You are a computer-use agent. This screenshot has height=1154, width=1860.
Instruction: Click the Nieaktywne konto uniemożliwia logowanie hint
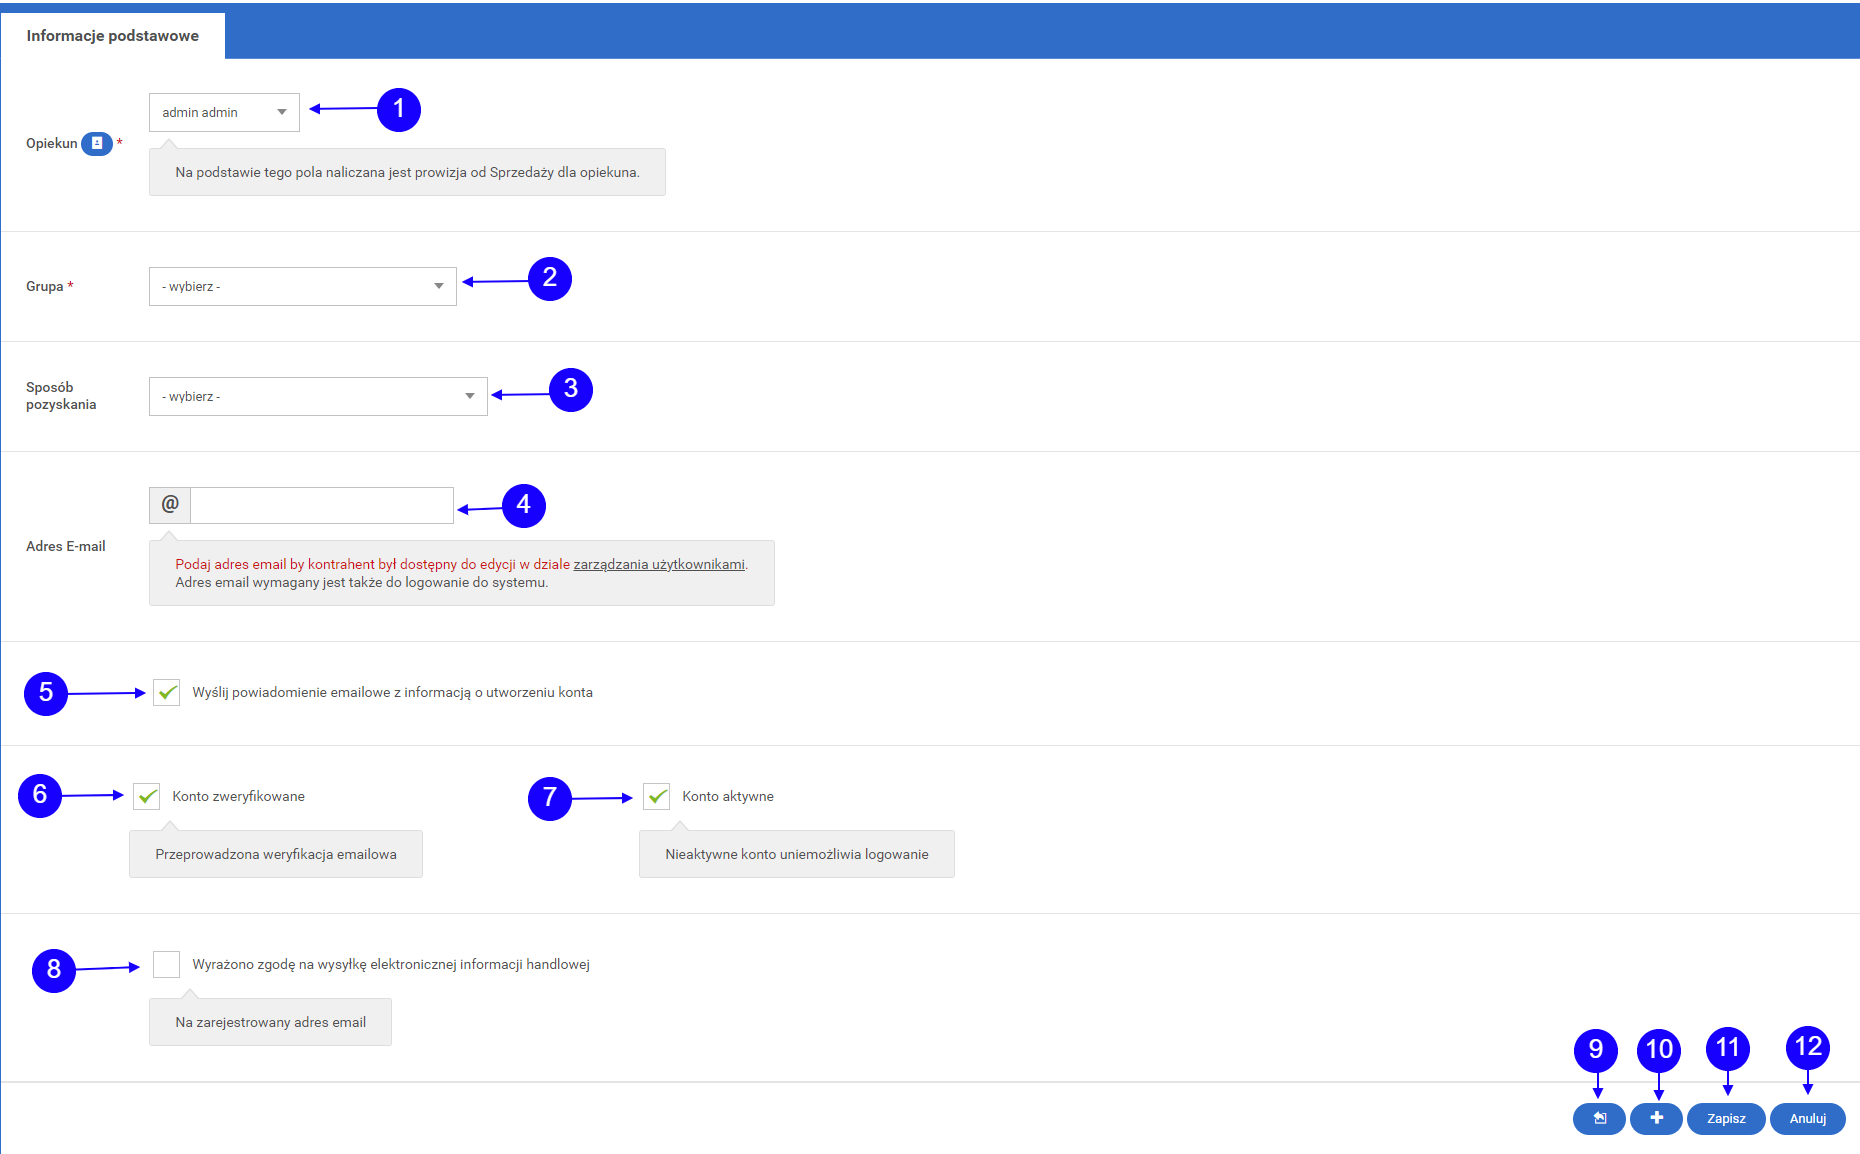click(796, 854)
